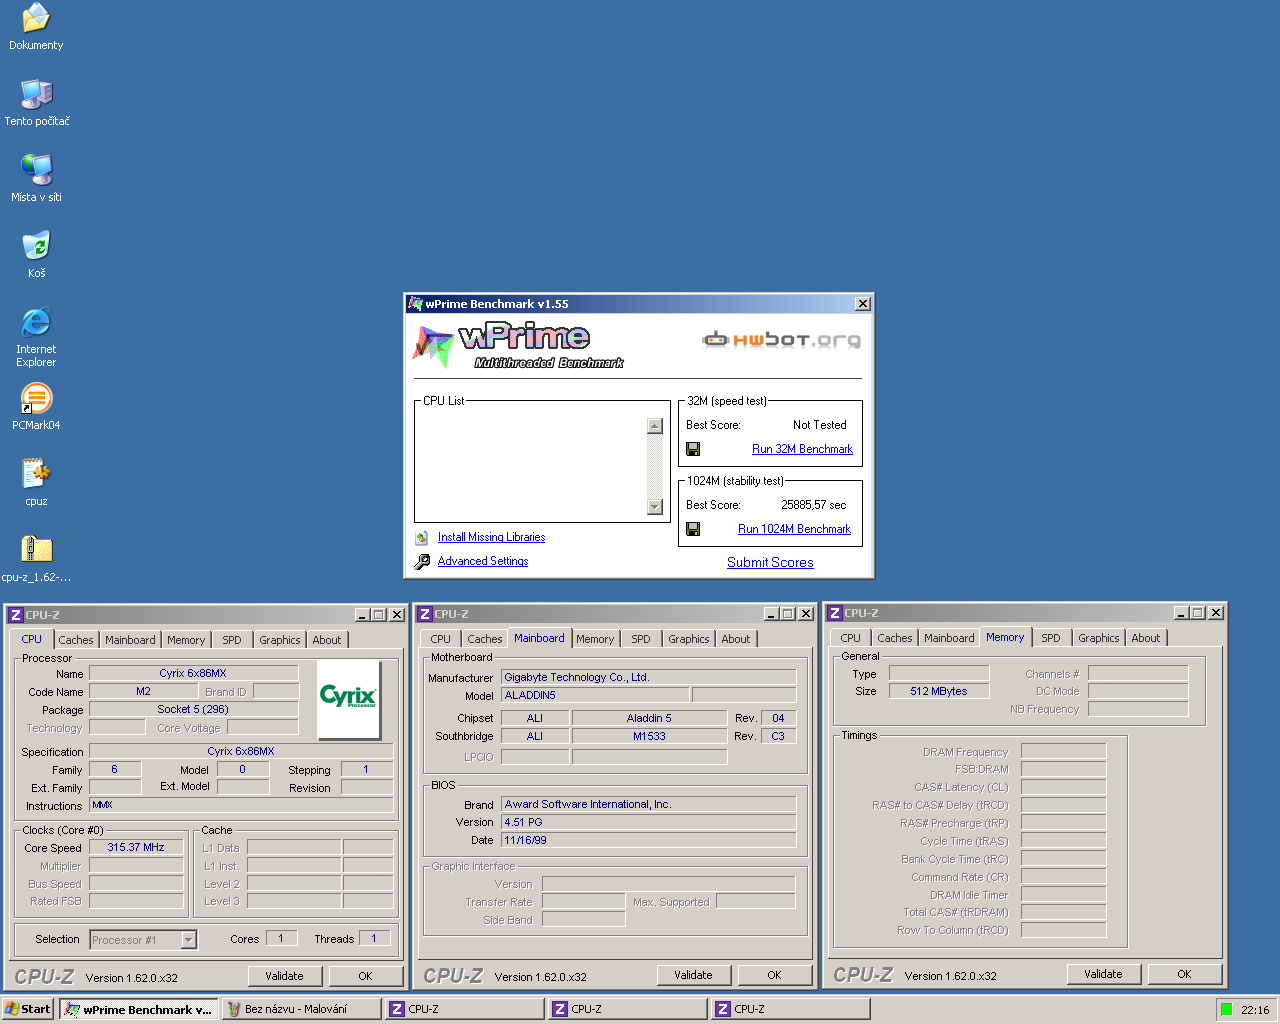The width and height of the screenshot is (1280, 1024).
Task: Click the Install Missing Libraries icon
Action: (x=422, y=537)
